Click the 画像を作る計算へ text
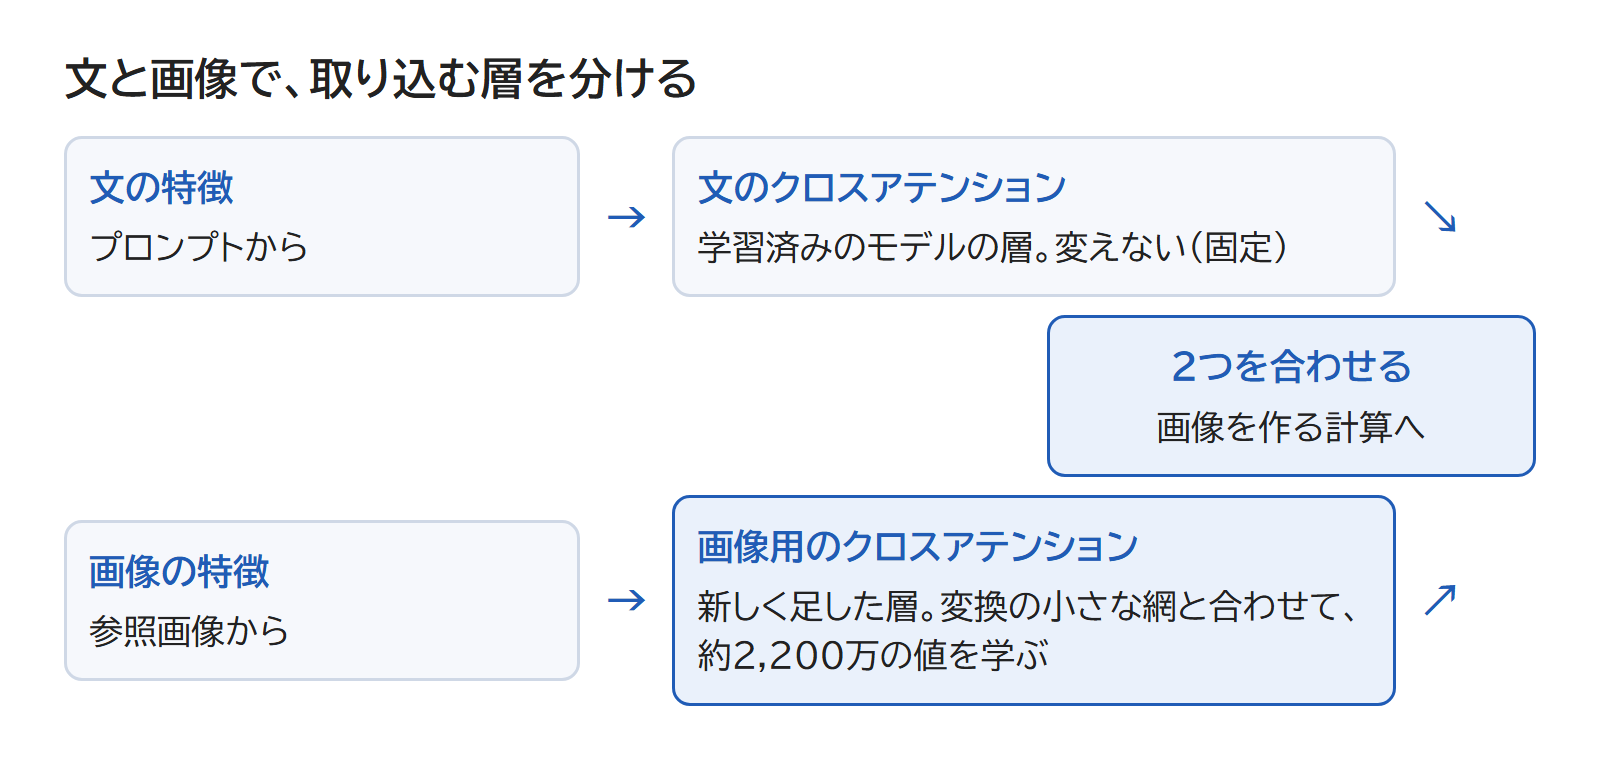Viewport: 1600px width, 762px height. pyautogui.click(x=1291, y=427)
